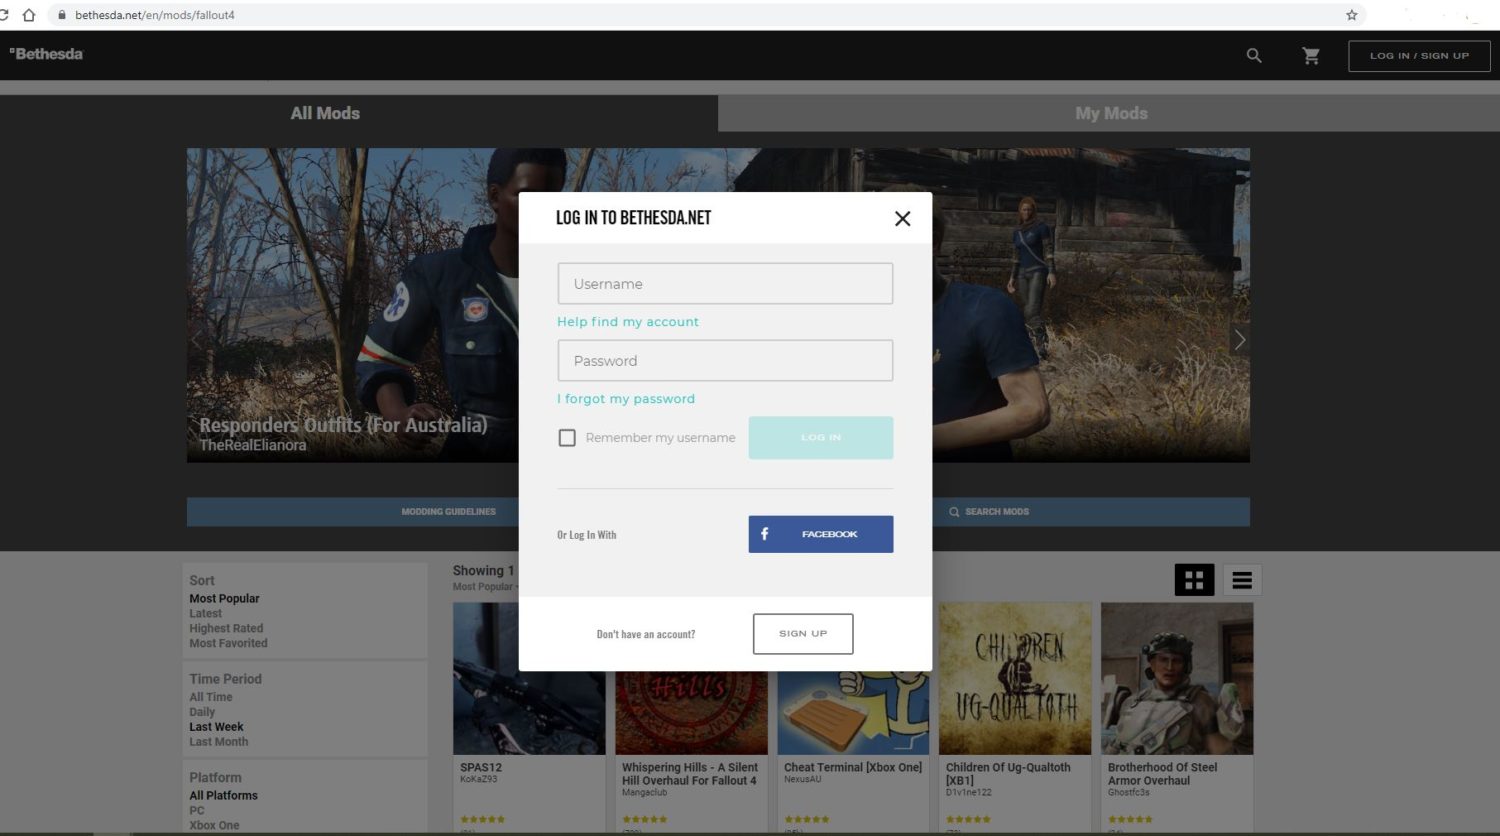Click the LOG IN button in dialog
This screenshot has width=1500, height=836.
[x=821, y=438]
